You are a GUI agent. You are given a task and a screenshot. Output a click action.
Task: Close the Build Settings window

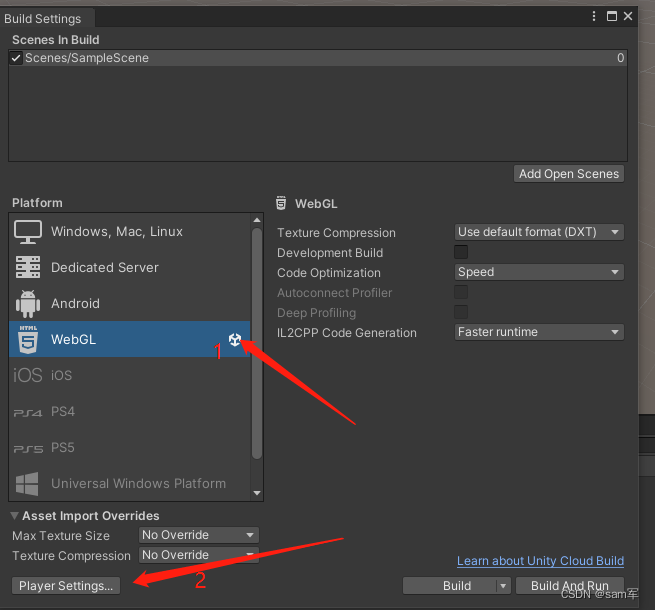tap(627, 16)
